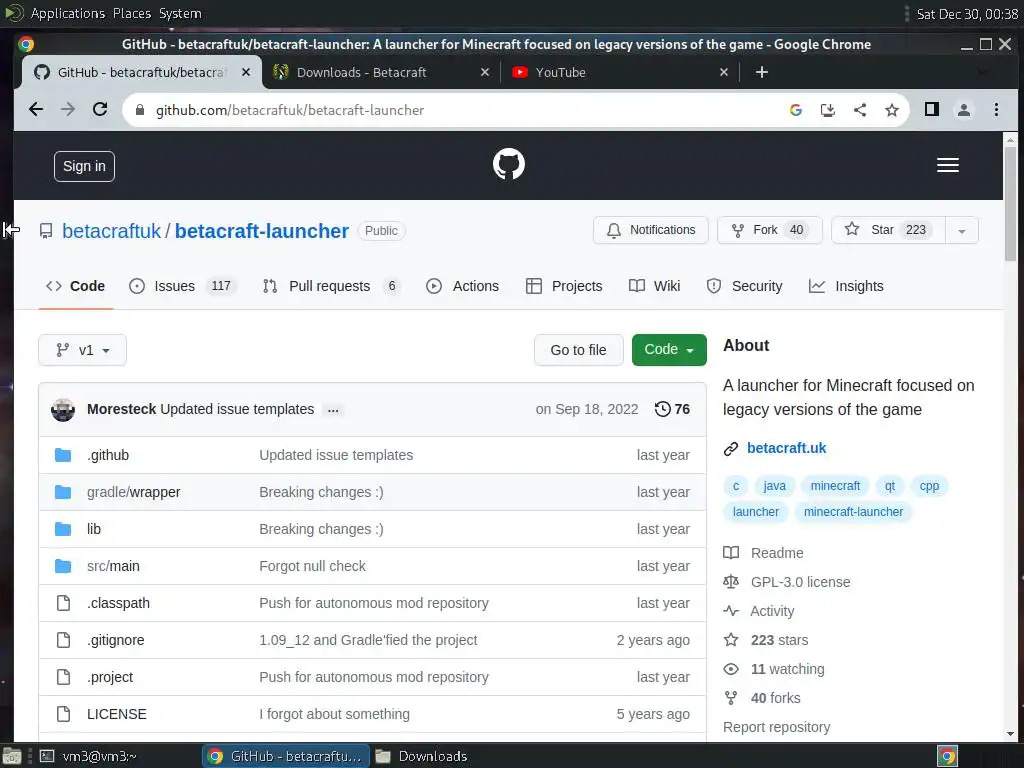Screen dimensions: 1024x768
Task: Expand the commit message ellipsis
Action: [x=333, y=410]
